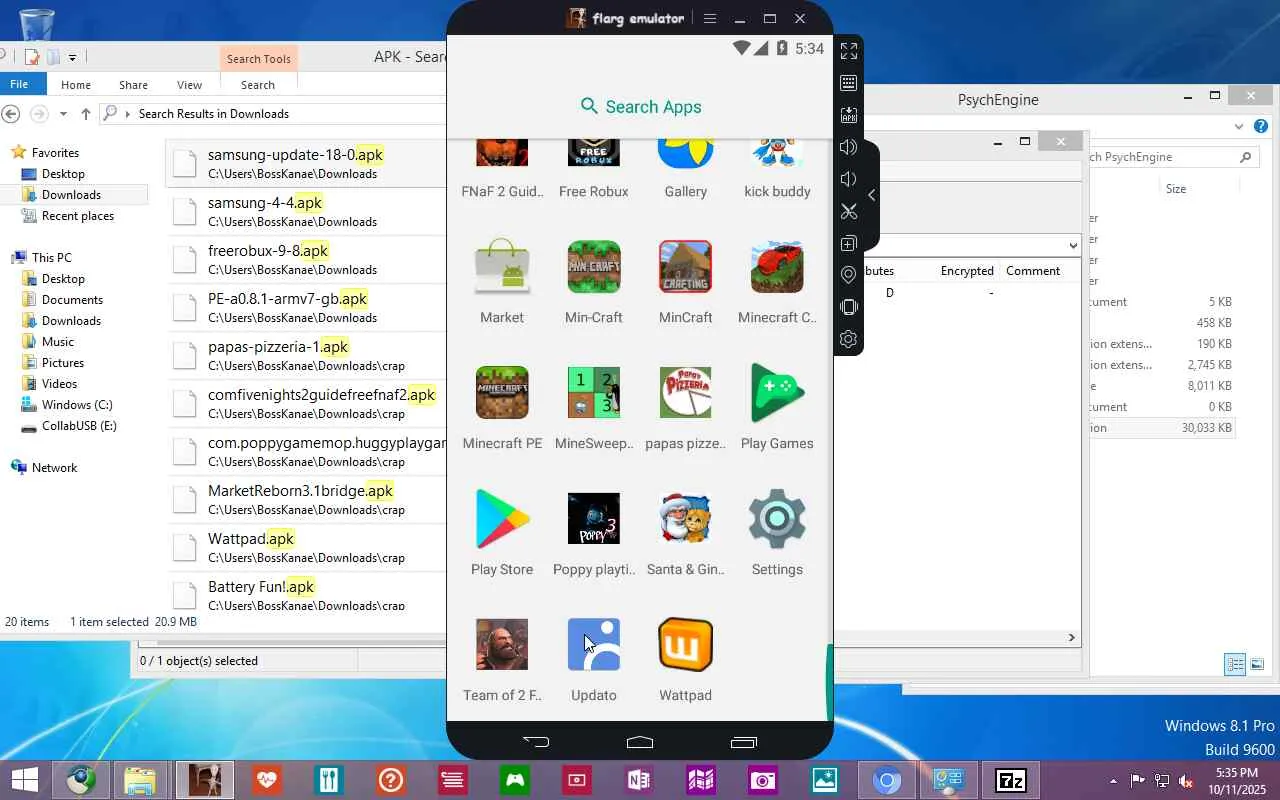This screenshot has height=800, width=1280.
Task: Open the 7-Zip path dropdown arrow
Action: coord(1073,245)
